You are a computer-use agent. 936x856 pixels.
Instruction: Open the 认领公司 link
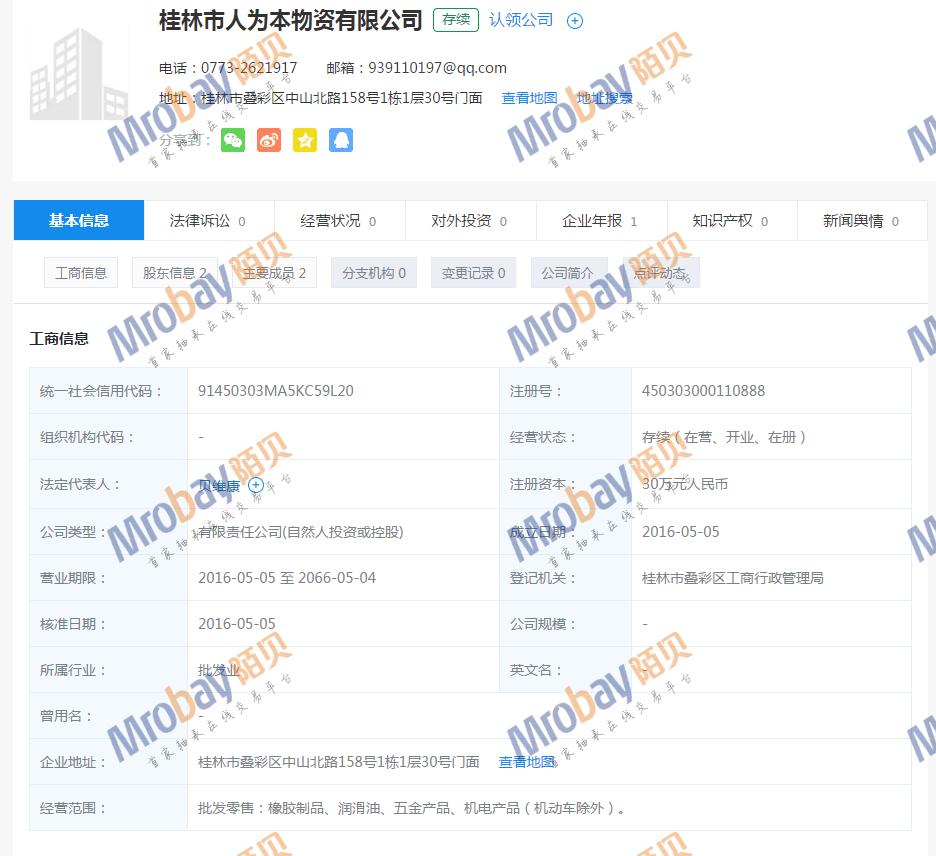coord(521,20)
